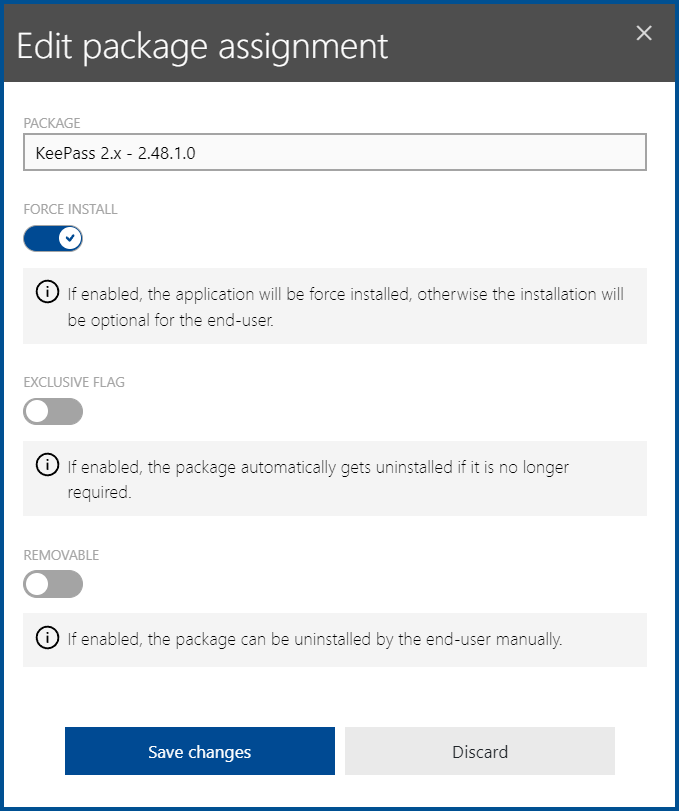Viewport: 679px width, 811px height.
Task: Click the PACKAGE field label
Action: (x=51, y=123)
